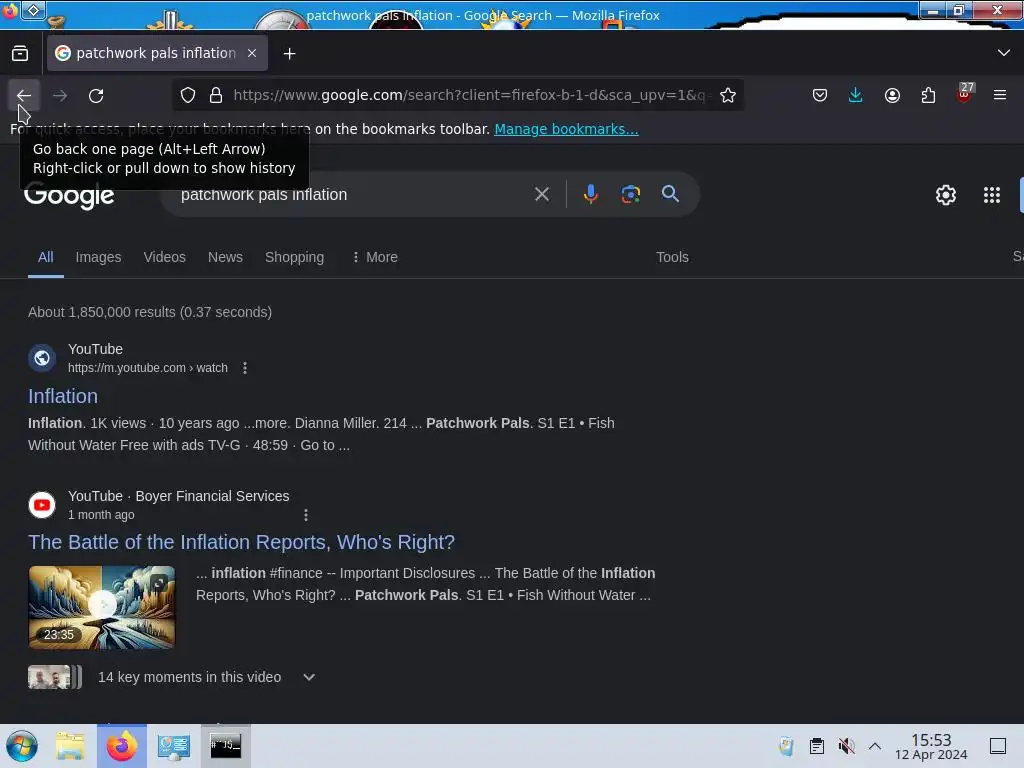Expand 14 key moments in this video
Screen dimensions: 1024x768
310,677
